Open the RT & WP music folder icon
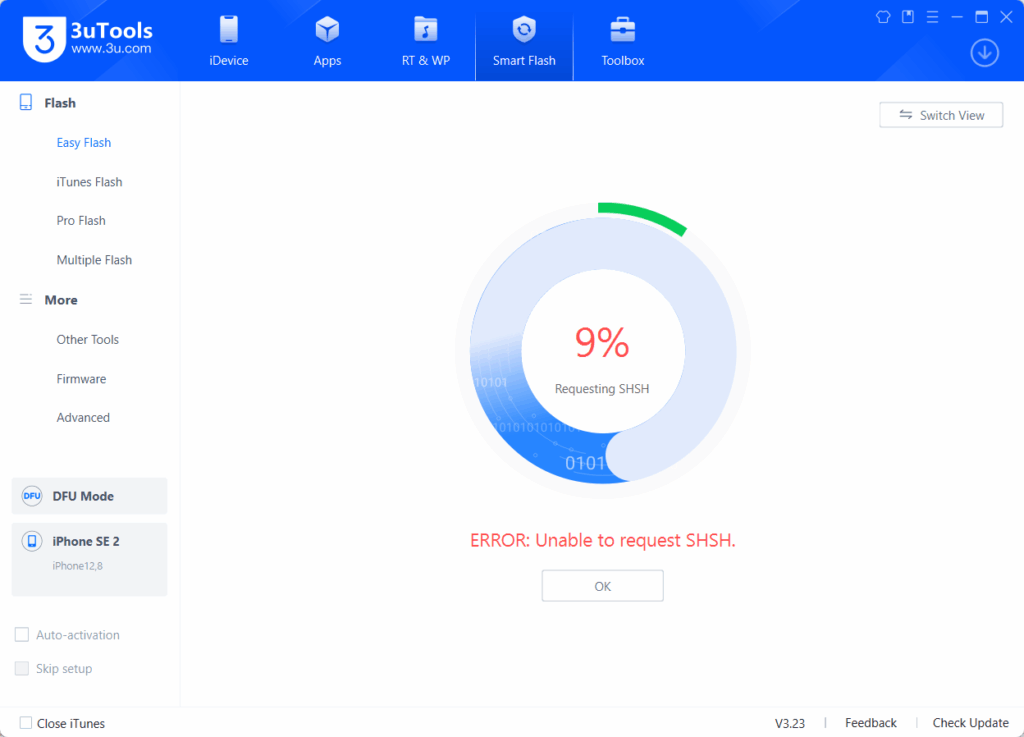The width and height of the screenshot is (1024, 737). click(x=426, y=29)
